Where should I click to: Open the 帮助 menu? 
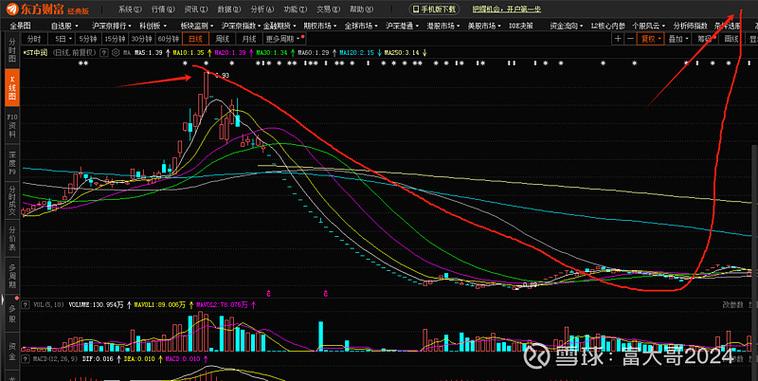361,9
